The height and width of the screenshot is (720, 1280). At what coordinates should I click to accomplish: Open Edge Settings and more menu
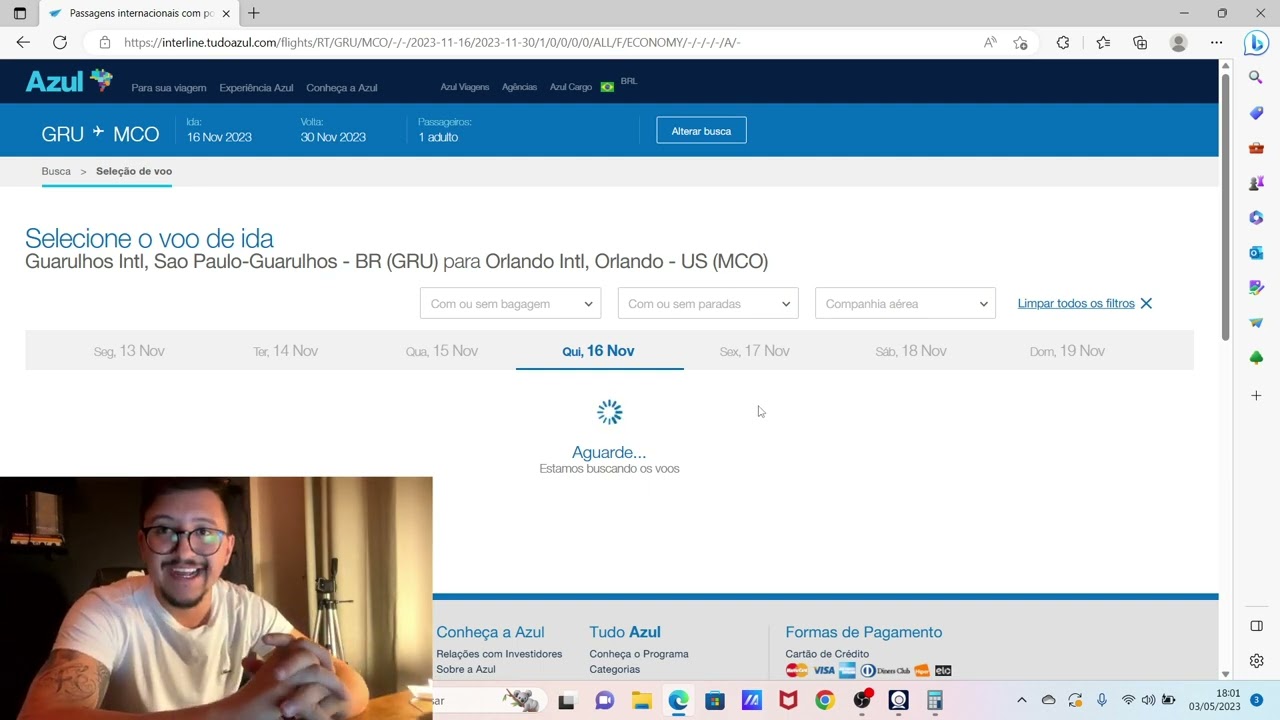(1216, 42)
